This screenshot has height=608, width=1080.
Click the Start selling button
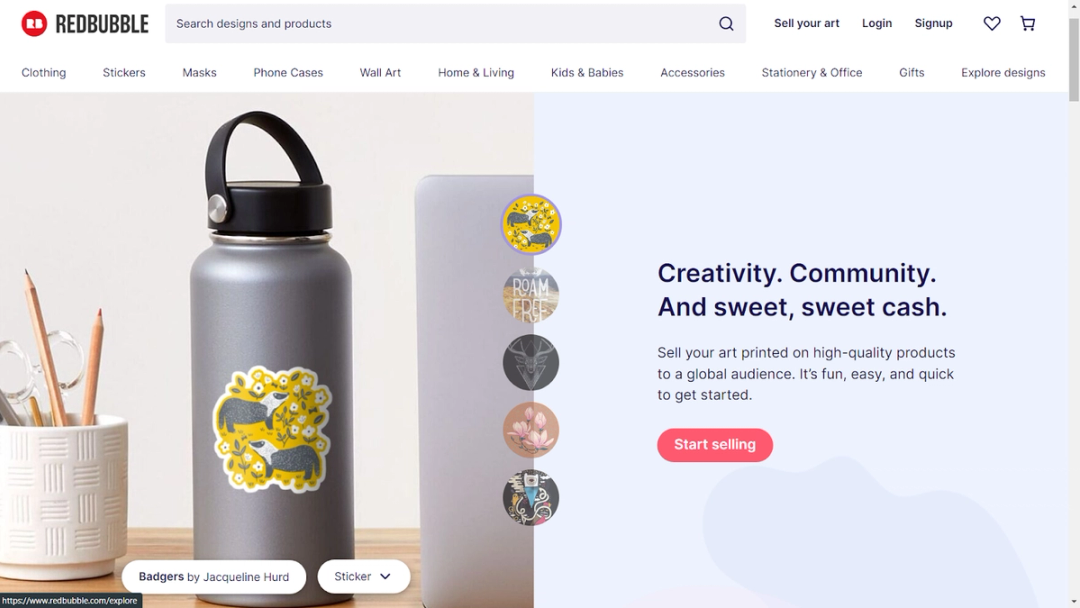[x=715, y=445]
